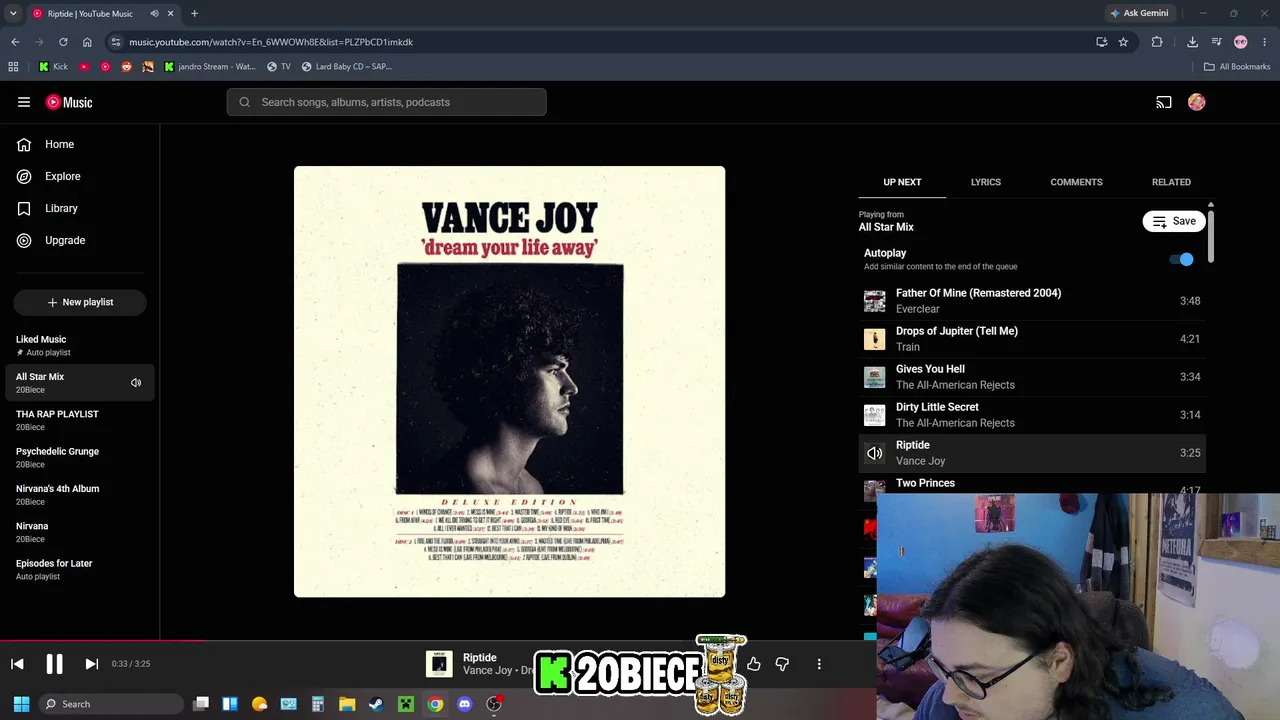Open File Explorer from the taskbar

pyautogui.click(x=347, y=704)
